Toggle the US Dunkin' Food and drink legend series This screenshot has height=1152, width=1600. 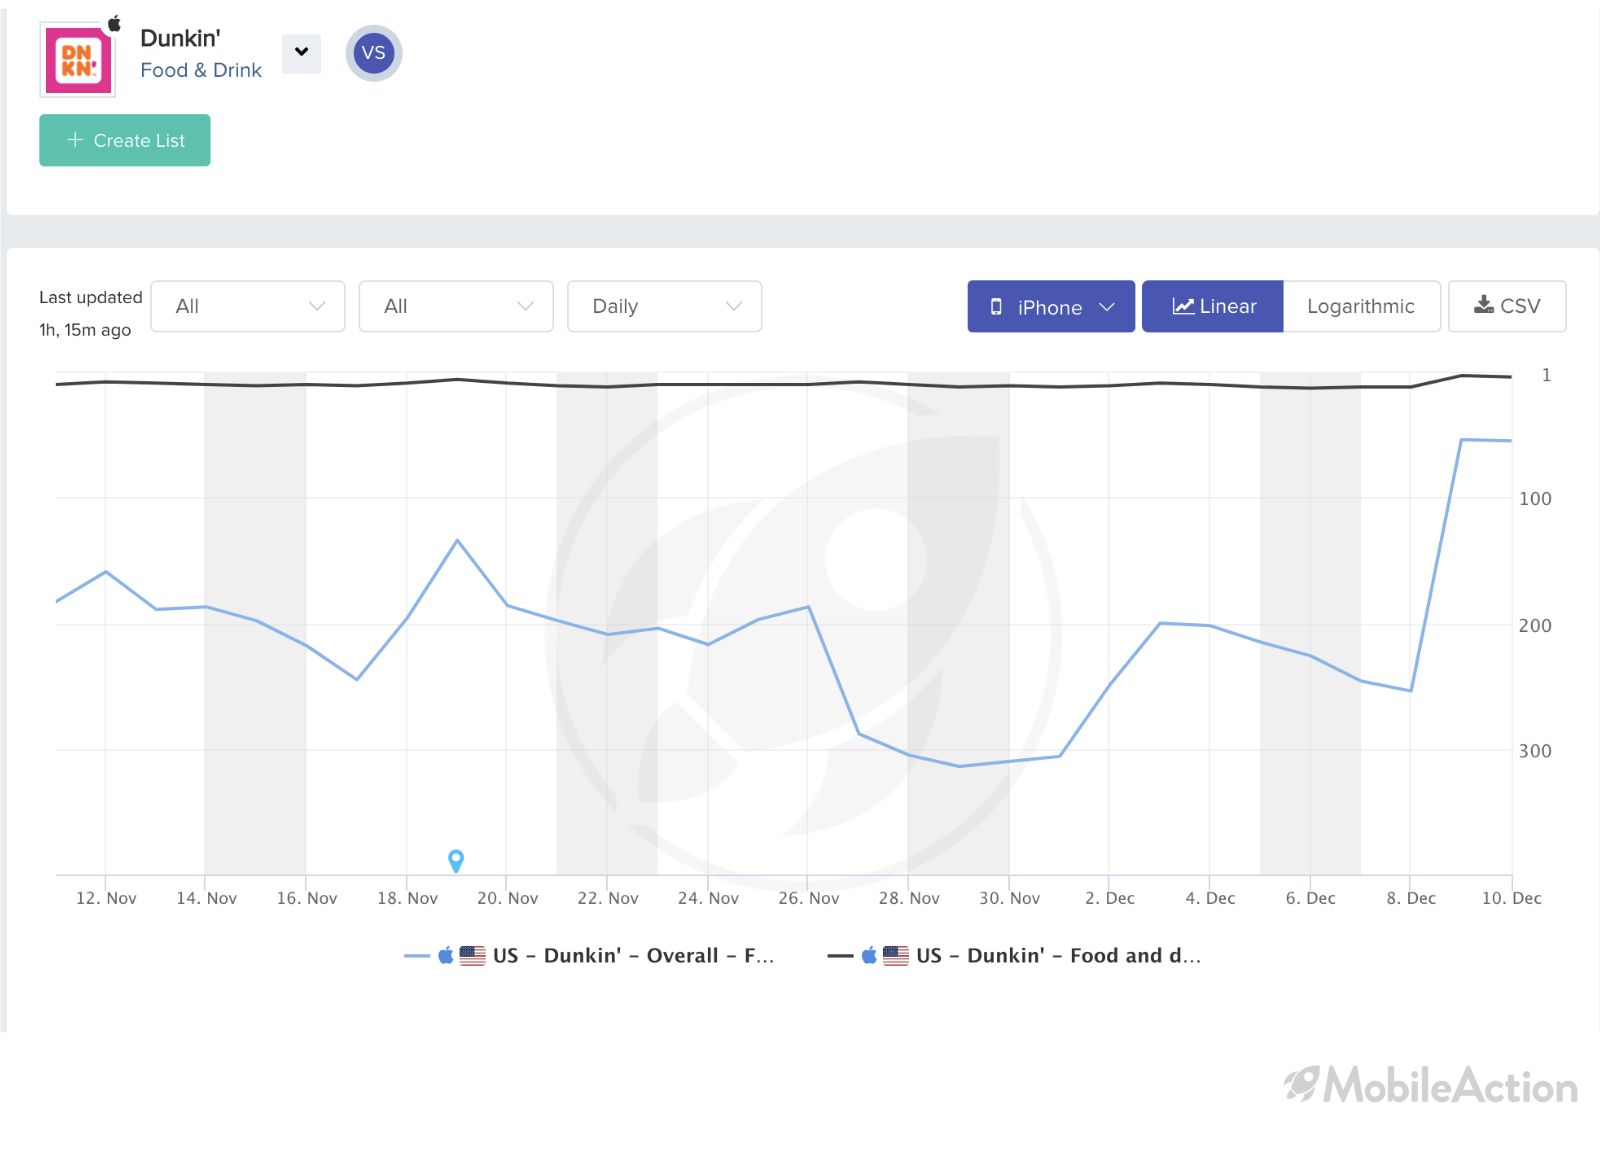point(1014,956)
